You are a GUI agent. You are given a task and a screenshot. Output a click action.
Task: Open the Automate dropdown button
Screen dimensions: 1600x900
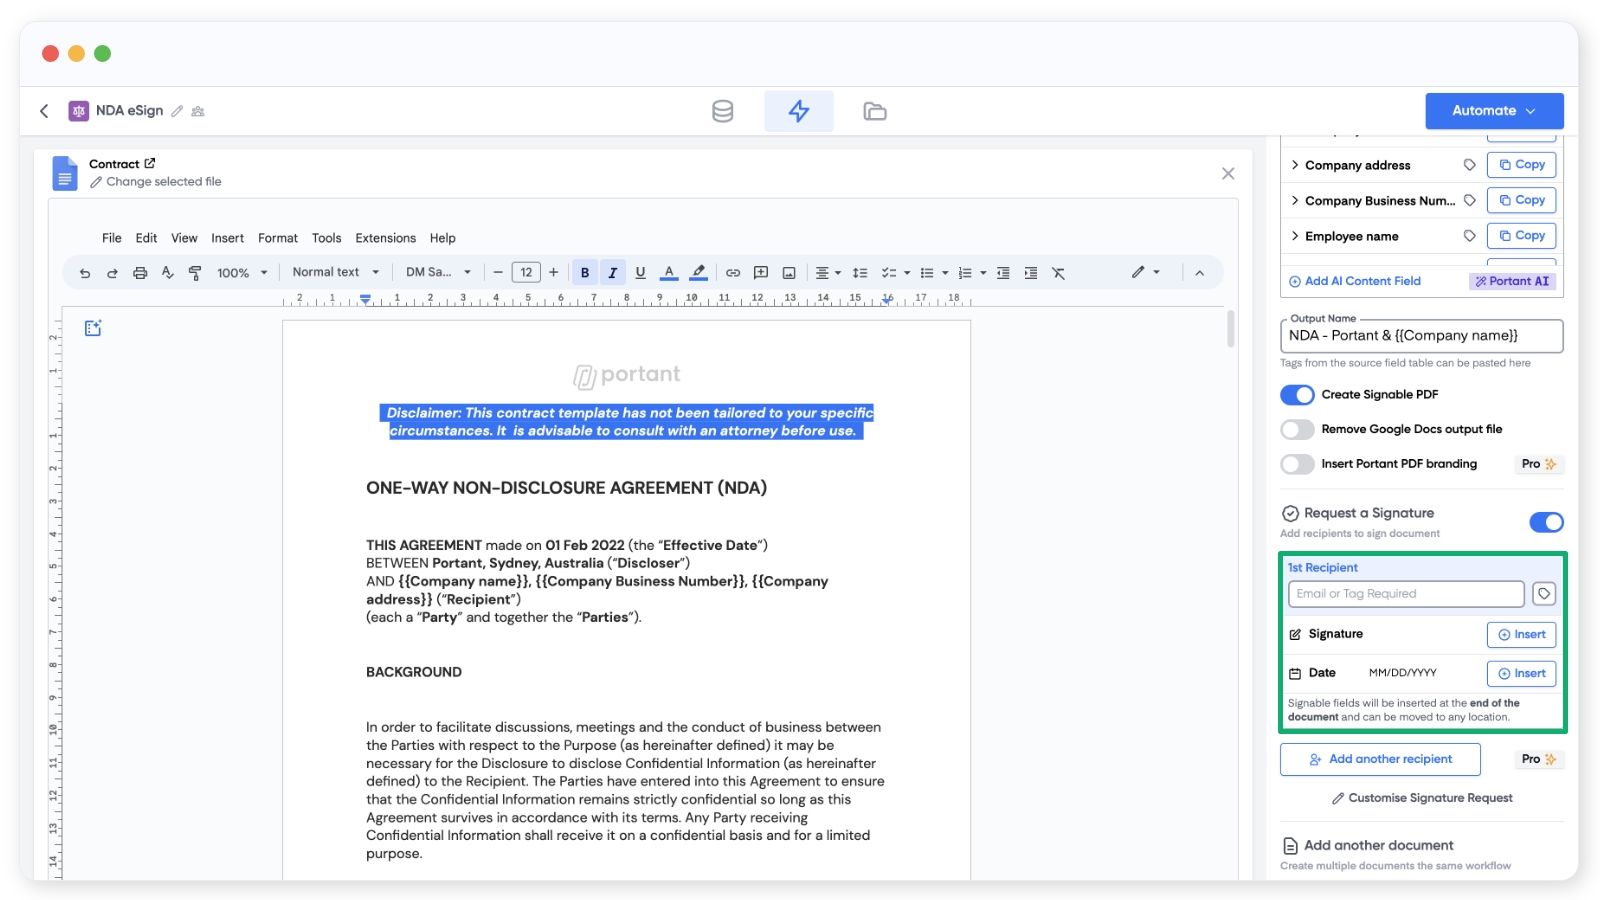pyautogui.click(x=1493, y=111)
